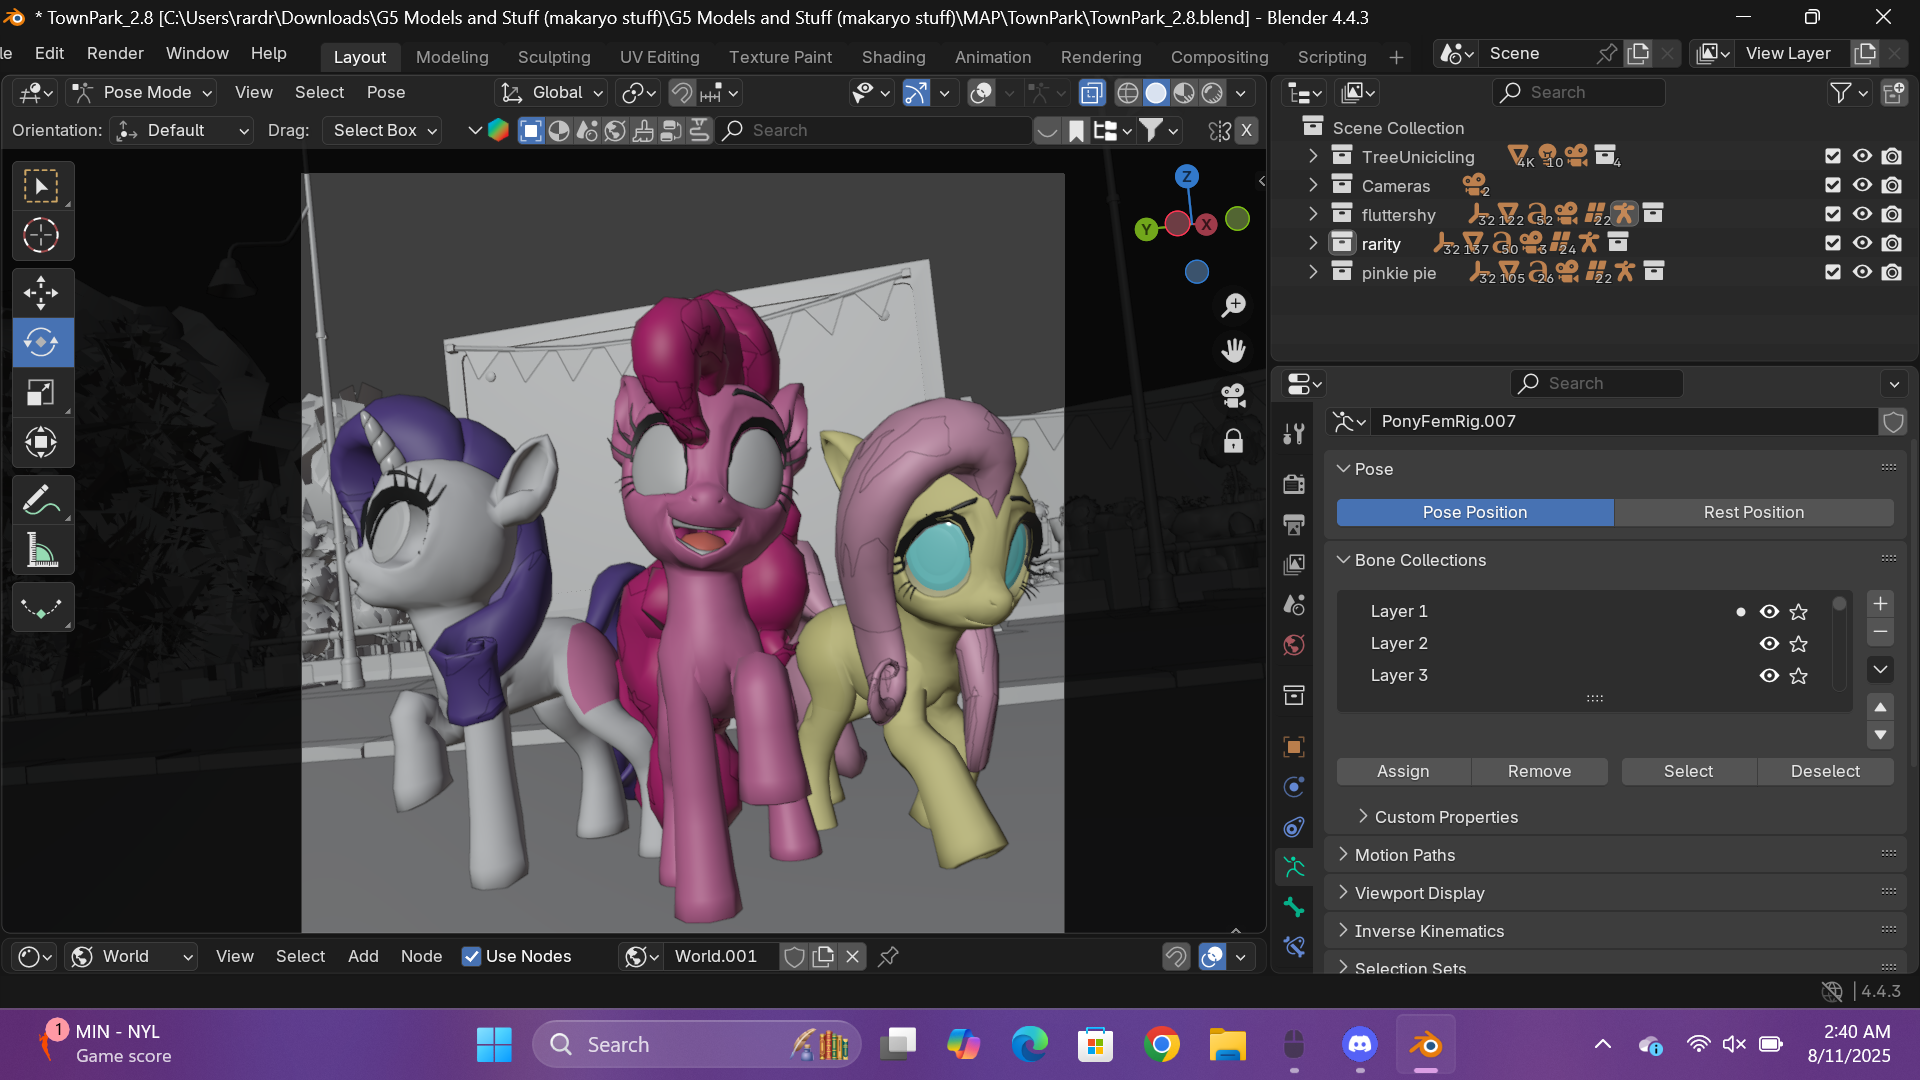Click the Deselect bones button

click(1825, 771)
